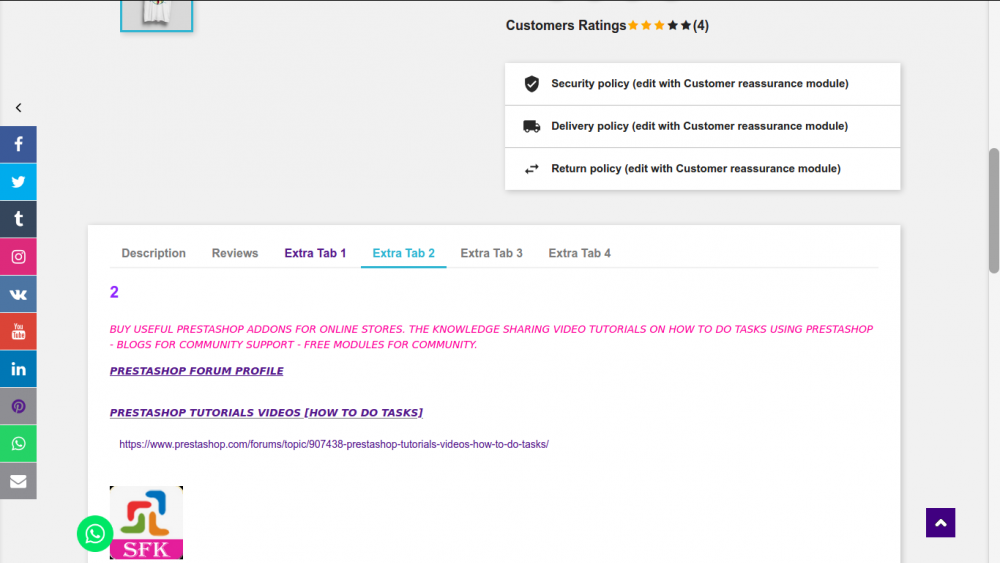Click the SFK logo image
This screenshot has width=1000, height=563.
[146, 522]
